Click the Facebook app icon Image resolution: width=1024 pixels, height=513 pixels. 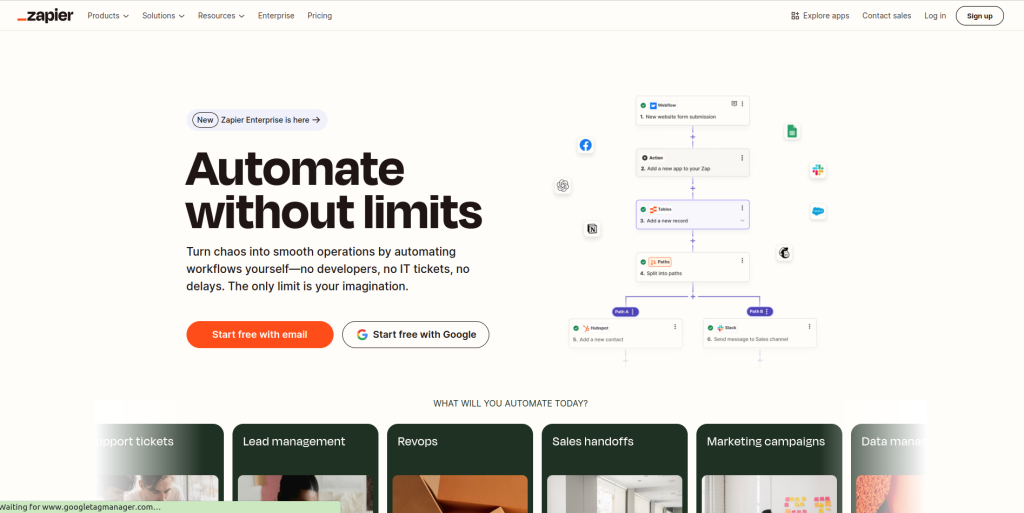(586, 145)
